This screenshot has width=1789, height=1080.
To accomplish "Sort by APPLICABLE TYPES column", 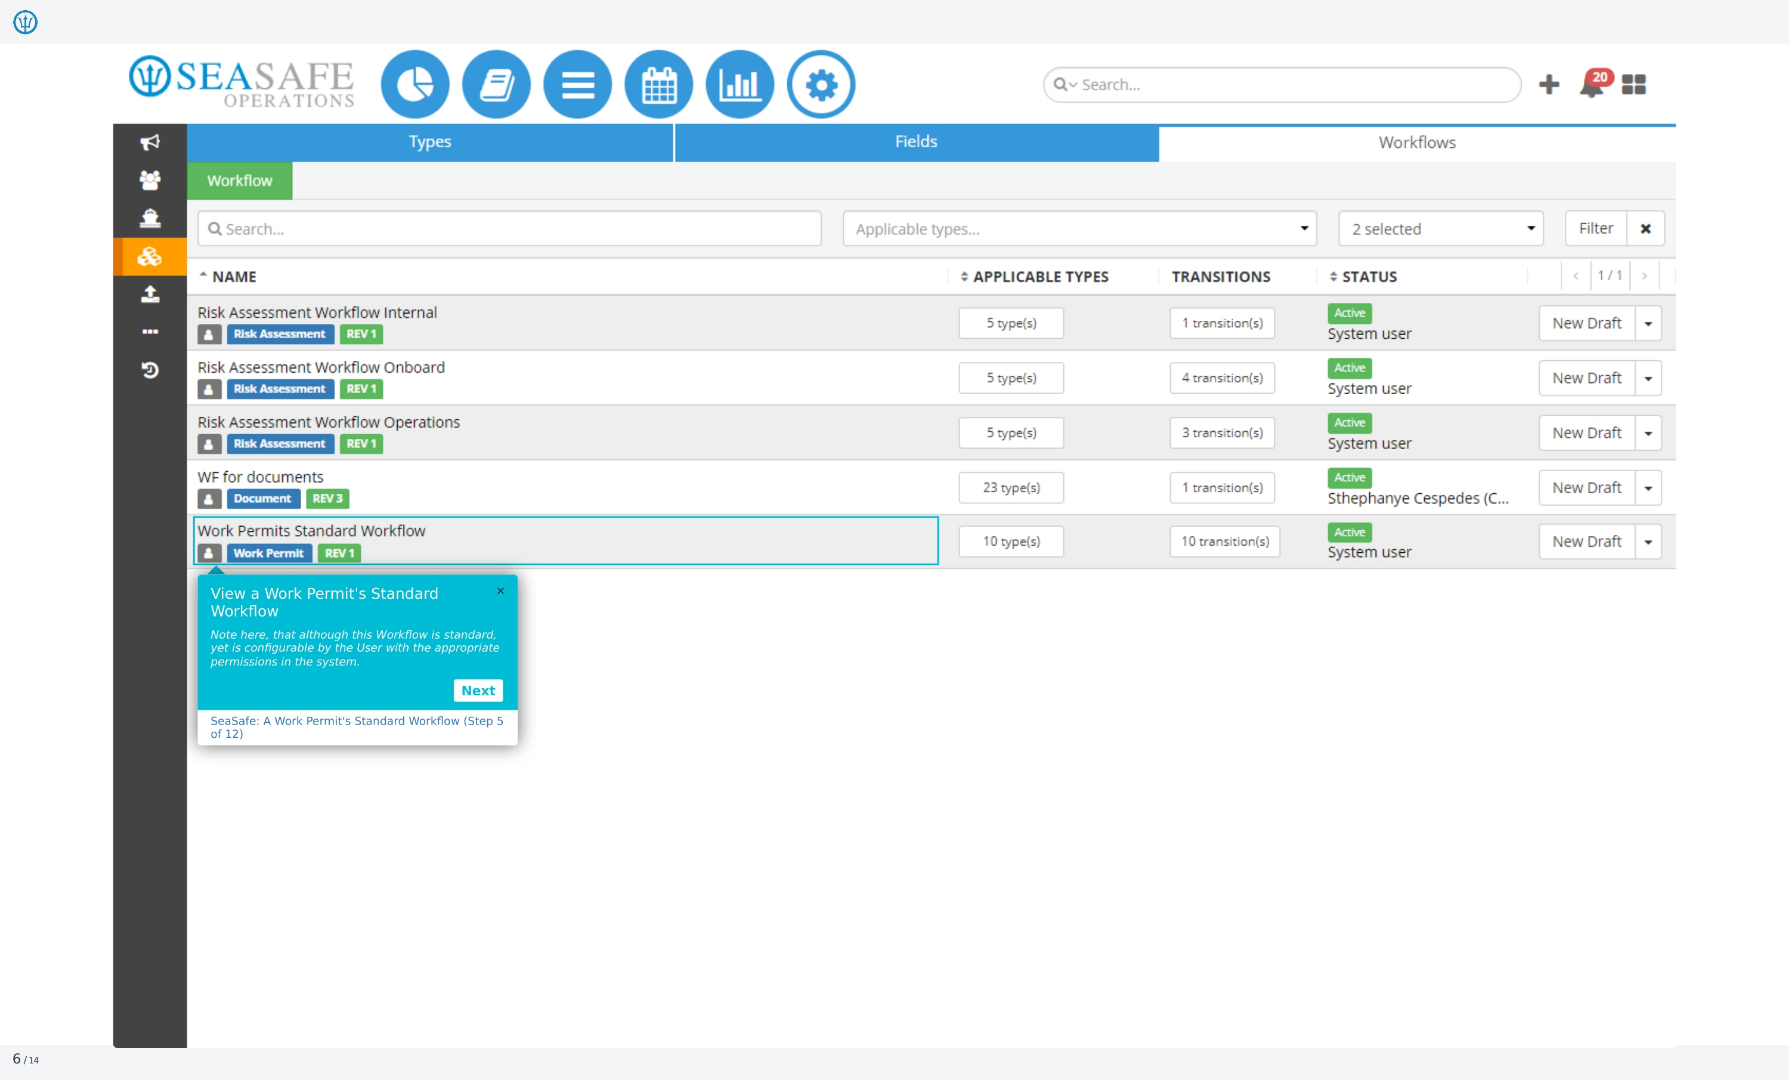I will (1035, 277).
